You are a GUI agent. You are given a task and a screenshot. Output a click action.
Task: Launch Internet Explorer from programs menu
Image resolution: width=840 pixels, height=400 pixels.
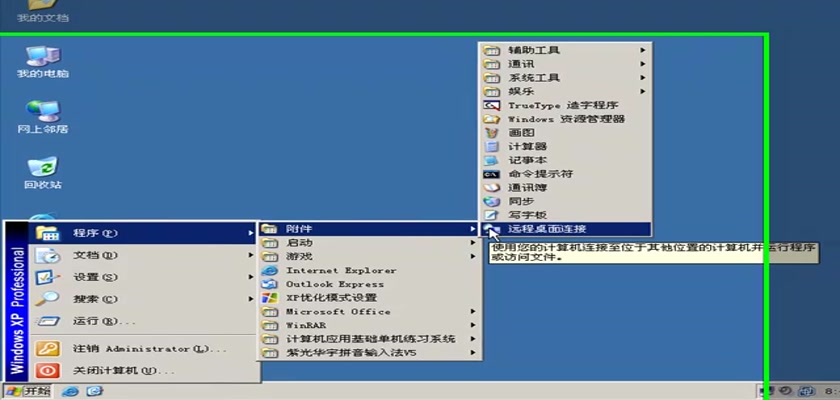(370, 270)
